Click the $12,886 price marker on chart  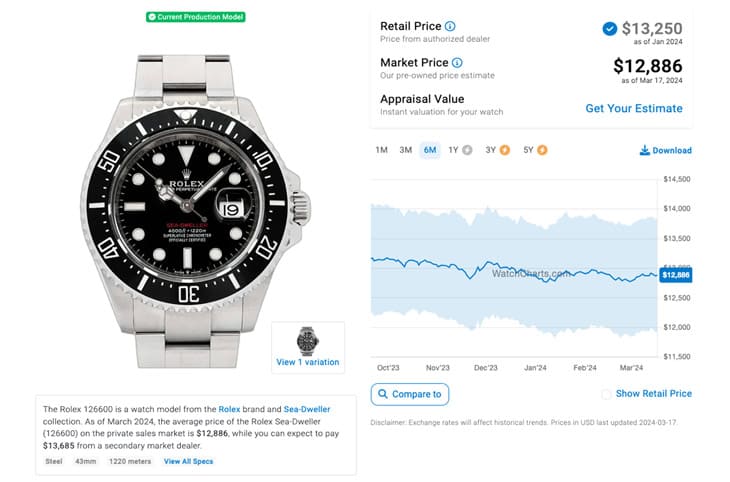(676, 275)
